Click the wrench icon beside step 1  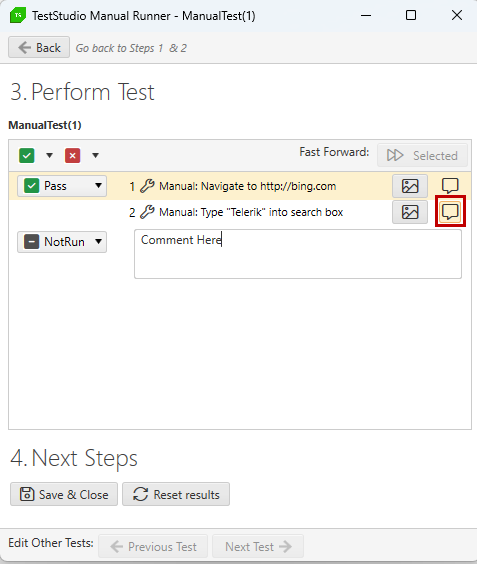click(147, 186)
